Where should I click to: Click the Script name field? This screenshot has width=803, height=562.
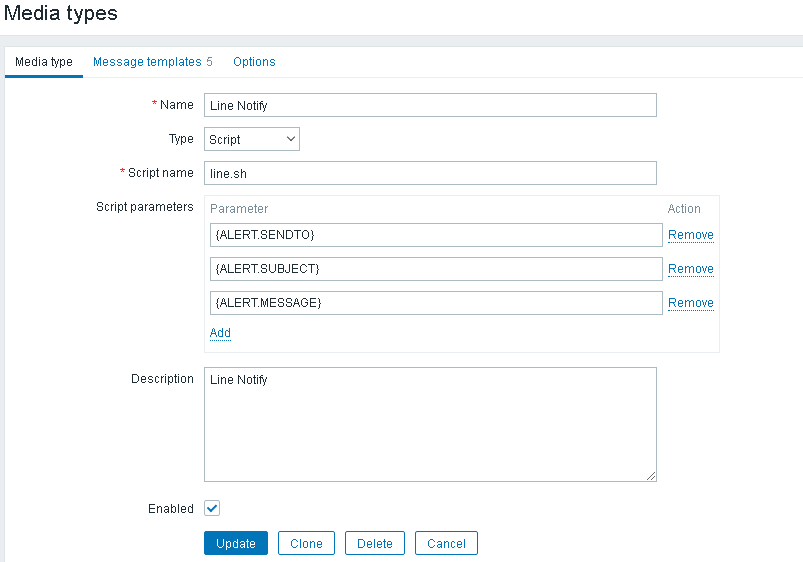click(430, 173)
